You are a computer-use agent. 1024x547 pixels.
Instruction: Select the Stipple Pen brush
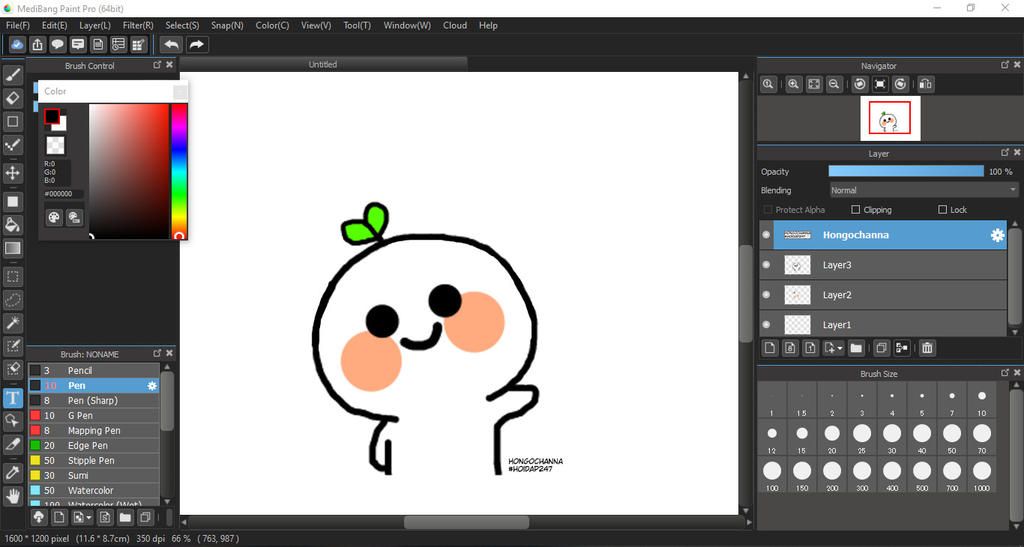(x=93, y=460)
